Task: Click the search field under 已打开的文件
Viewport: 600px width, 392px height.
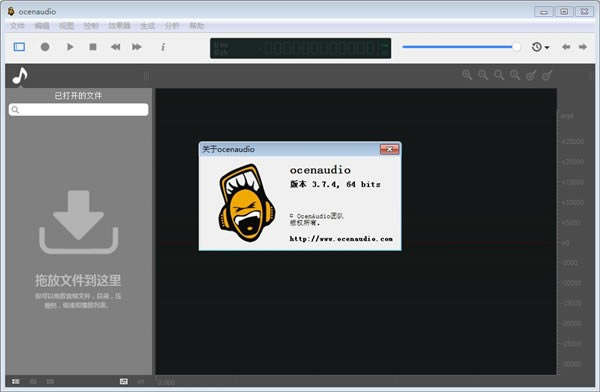Action: (x=78, y=110)
